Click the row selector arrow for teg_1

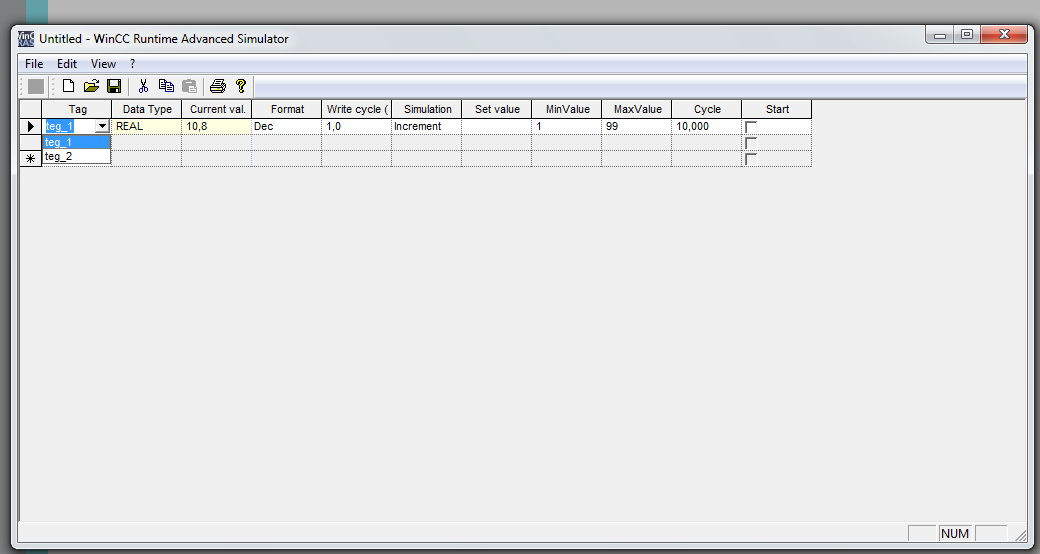pos(31,126)
